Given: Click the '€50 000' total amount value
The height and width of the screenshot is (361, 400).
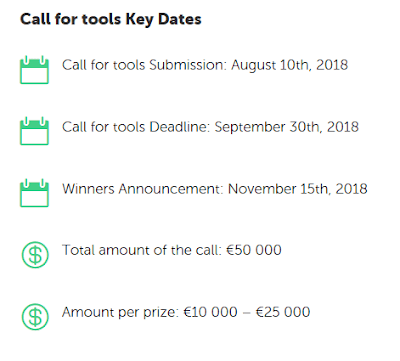Looking at the screenshot, I should click(x=254, y=250).
